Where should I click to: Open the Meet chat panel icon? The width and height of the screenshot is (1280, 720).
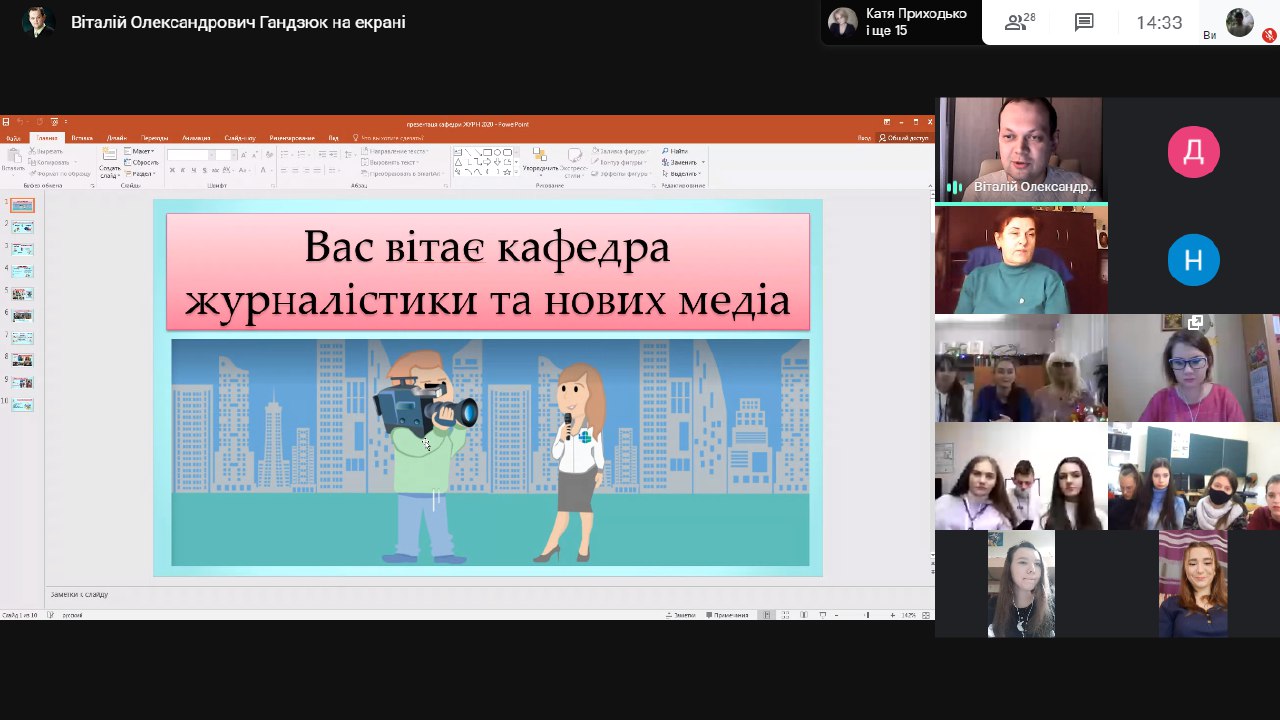1084,23
